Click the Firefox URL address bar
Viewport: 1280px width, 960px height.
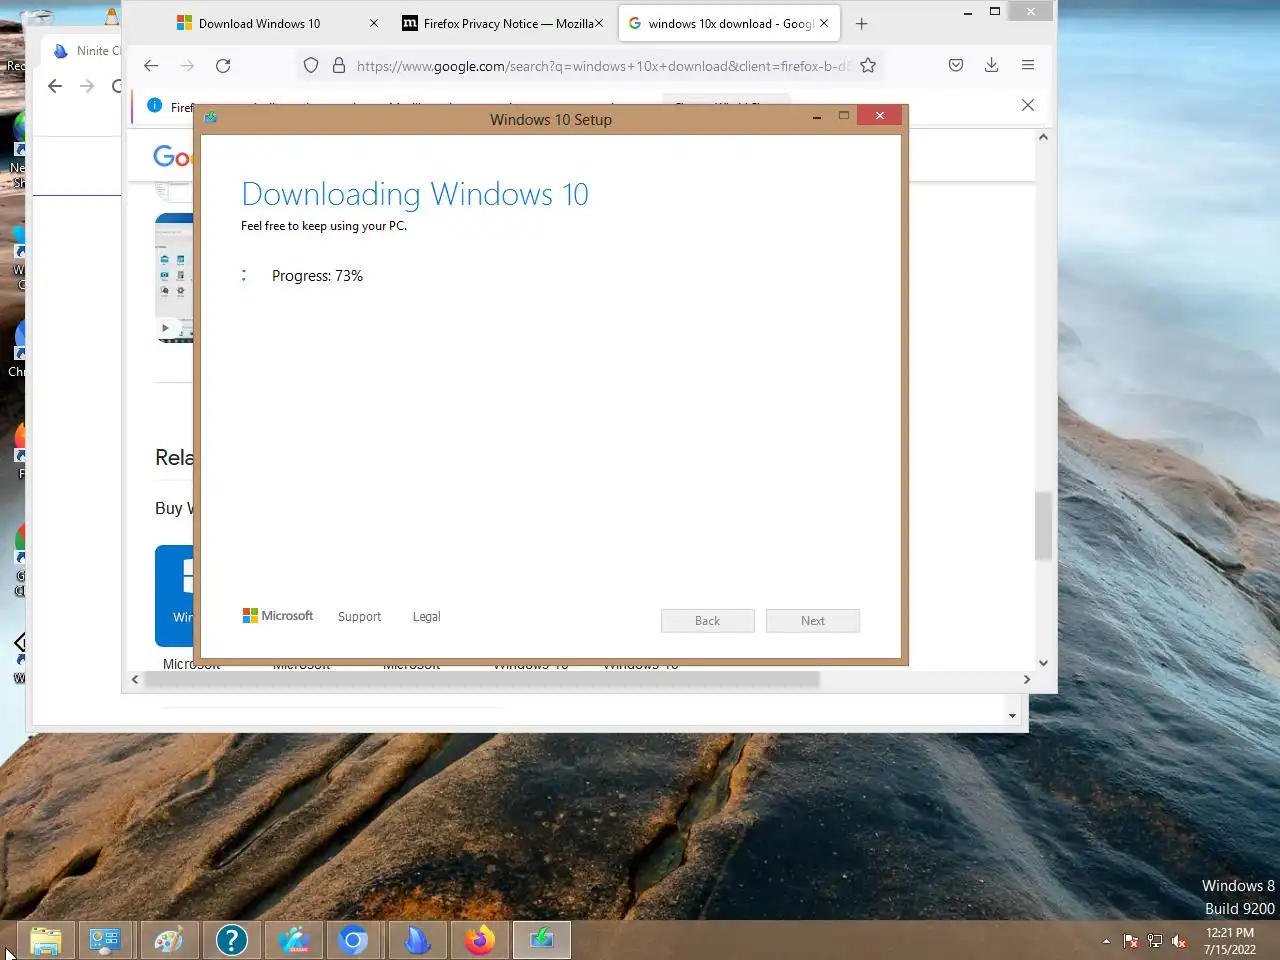(604, 66)
